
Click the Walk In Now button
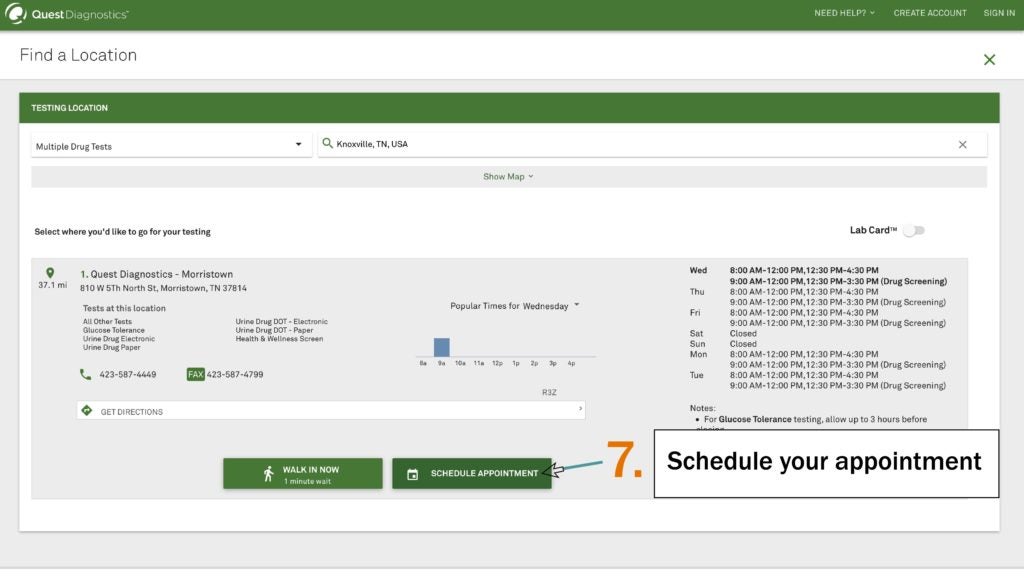click(302, 473)
